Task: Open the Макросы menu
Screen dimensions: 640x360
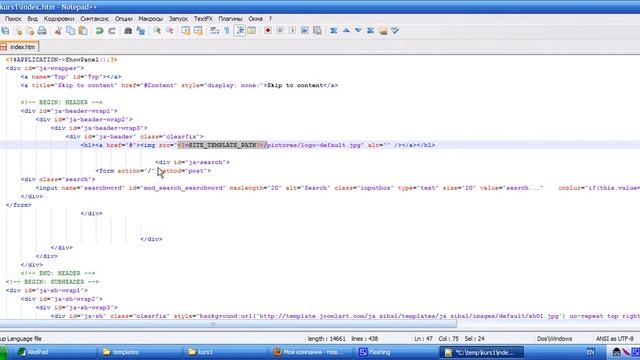Action: click(150, 19)
